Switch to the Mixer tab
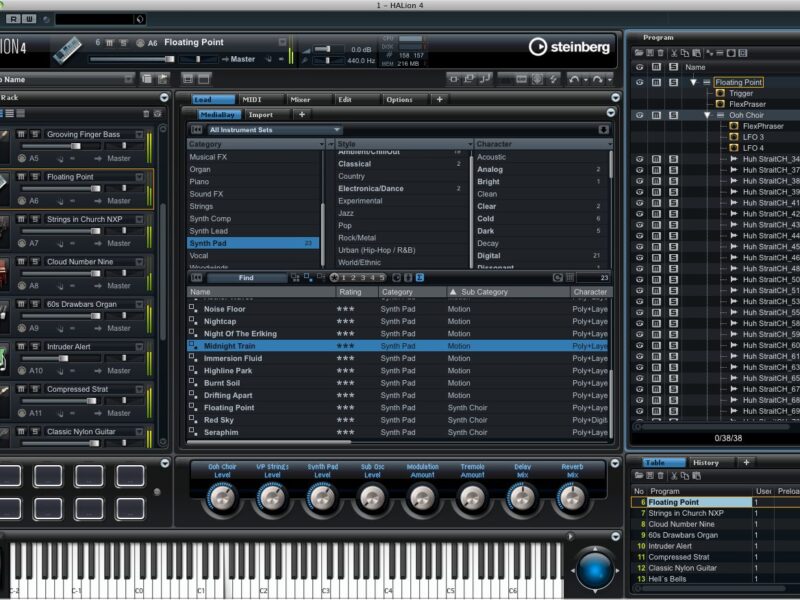Image resolution: width=800 pixels, height=600 pixels. click(x=300, y=99)
